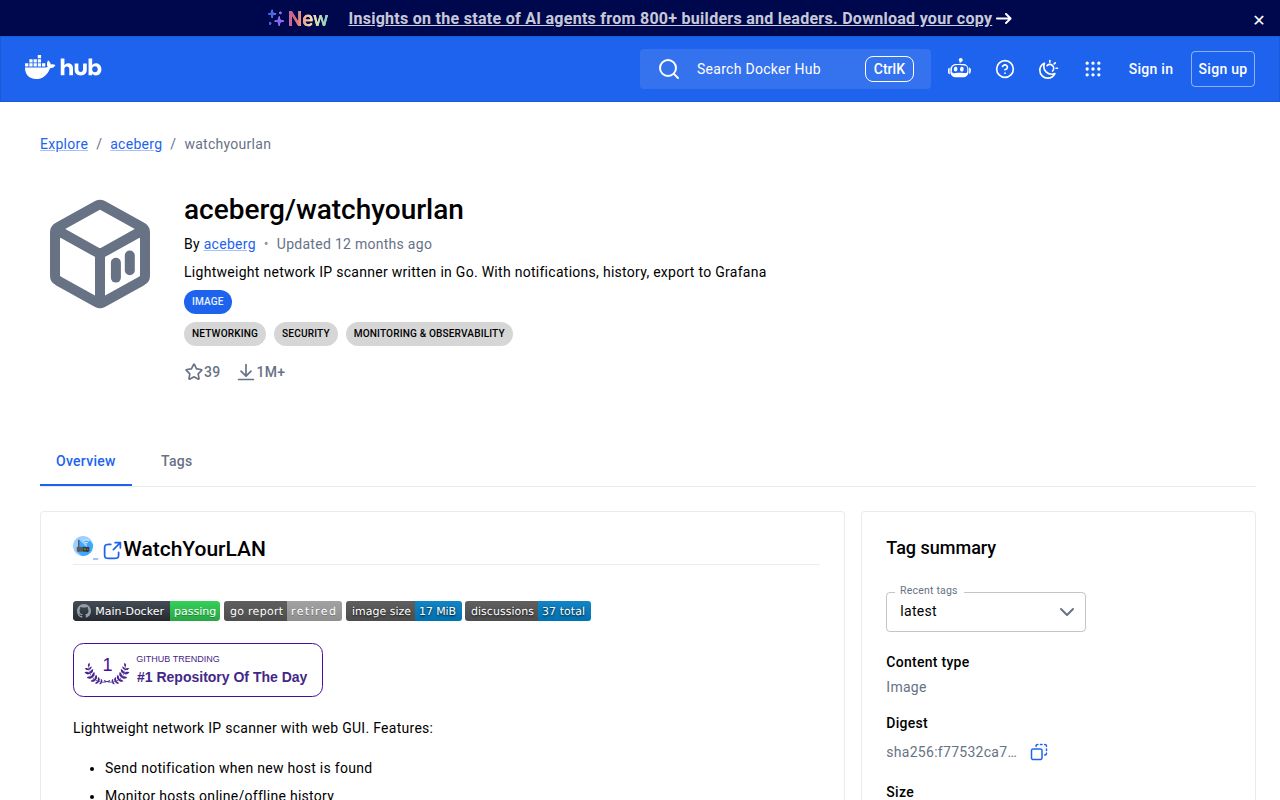Click the downloads 1M+ icon

246,372
